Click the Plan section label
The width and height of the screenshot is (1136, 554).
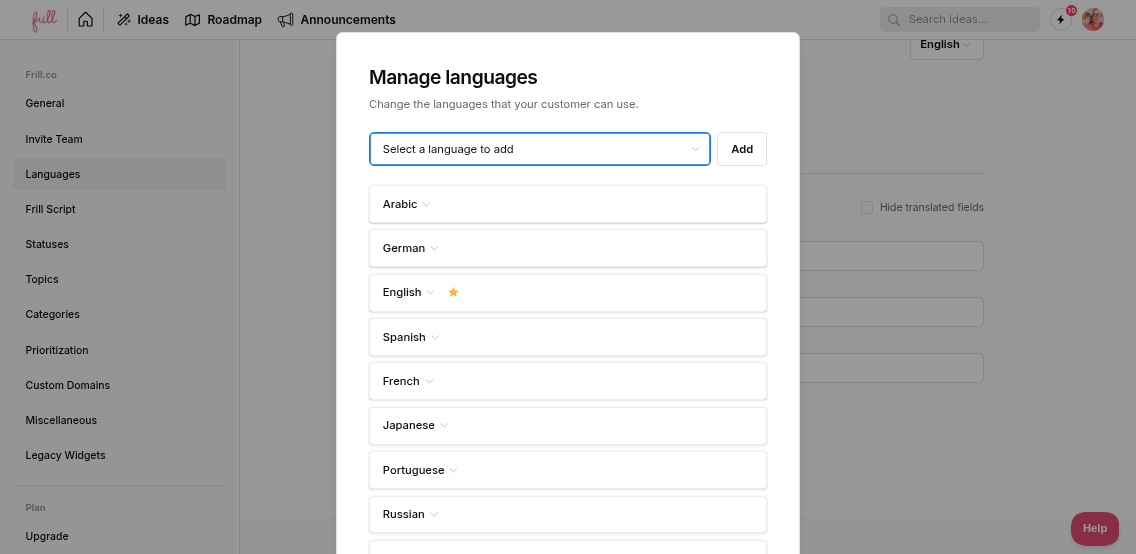click(36, 508)
